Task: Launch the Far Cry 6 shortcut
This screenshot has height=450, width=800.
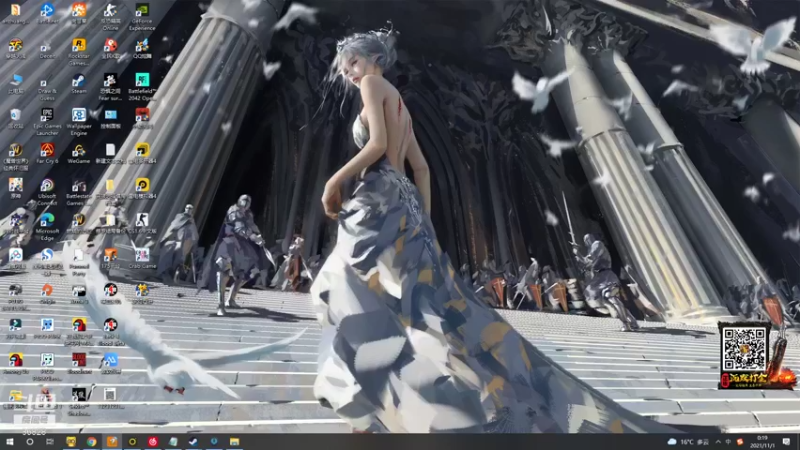Action: click(x=47, y=153)
